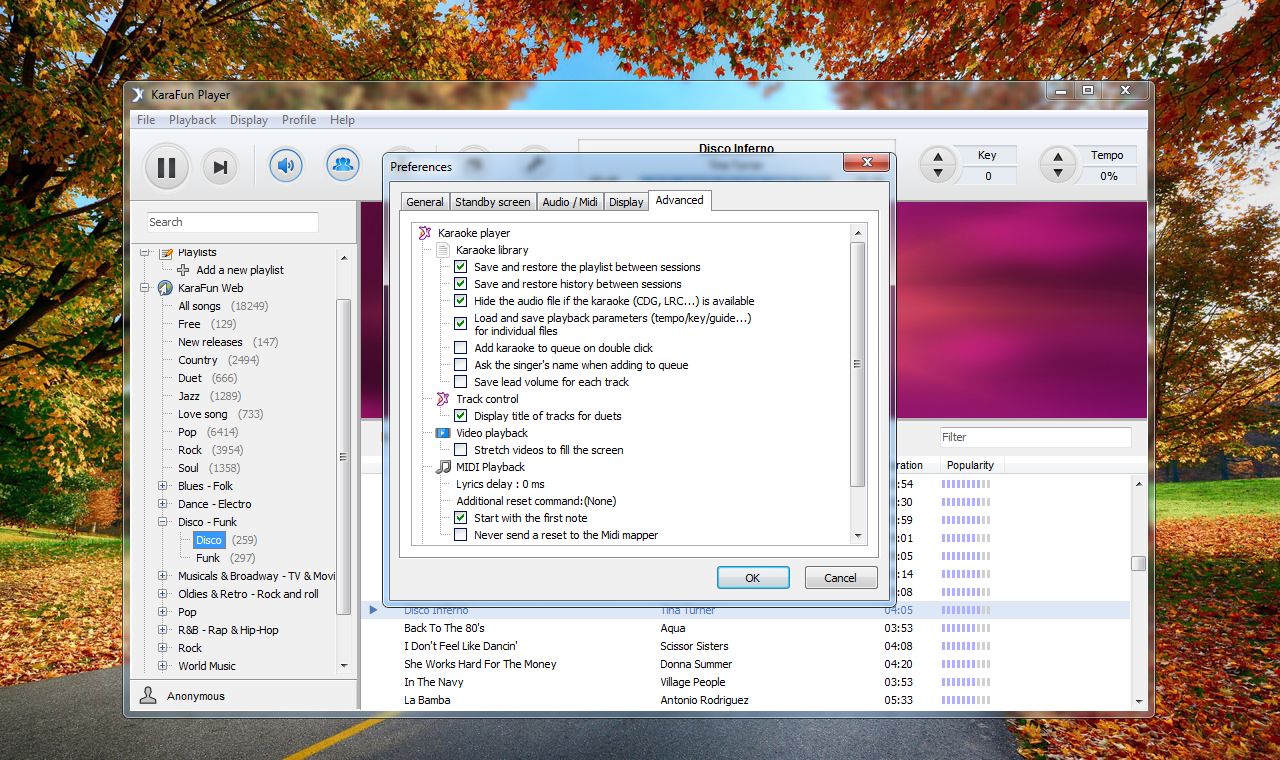
Task: Enable Never send a reset to Midi mapper
Action: pyautogui.click(x=461, y=535)
